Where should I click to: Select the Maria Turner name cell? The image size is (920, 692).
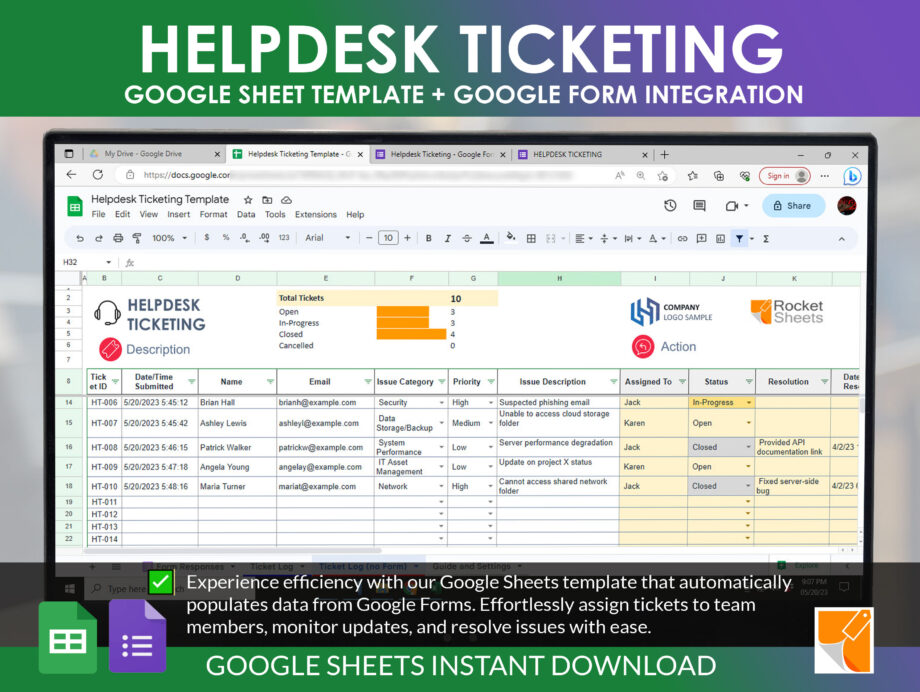click(x=238, y=486)
